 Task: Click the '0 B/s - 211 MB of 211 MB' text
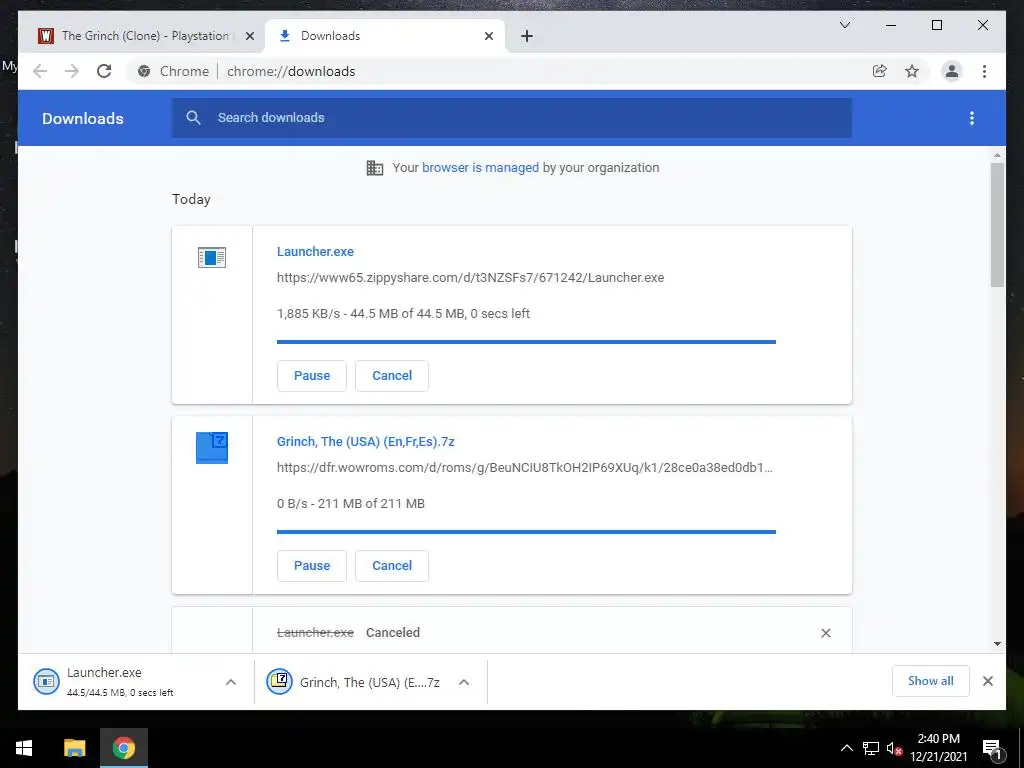pos(351,504)
